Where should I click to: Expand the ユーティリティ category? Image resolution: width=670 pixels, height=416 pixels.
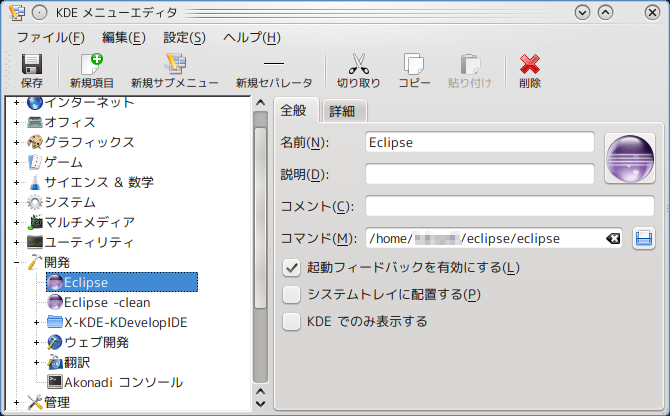tap(16, 243)
